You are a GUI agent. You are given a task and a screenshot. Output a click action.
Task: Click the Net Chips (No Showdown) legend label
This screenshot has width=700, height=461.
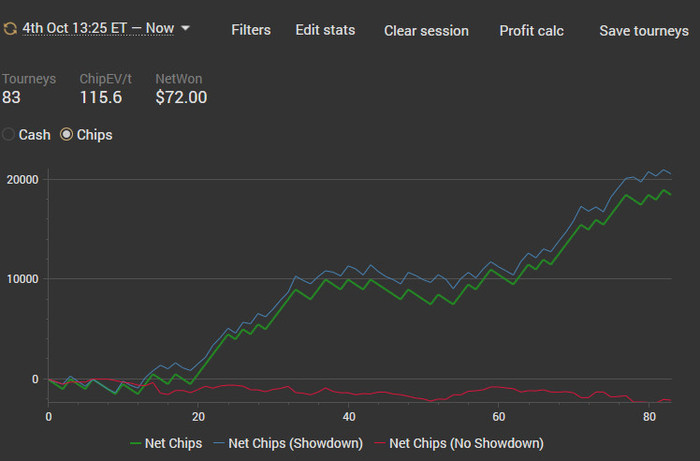tap(467, 443)
